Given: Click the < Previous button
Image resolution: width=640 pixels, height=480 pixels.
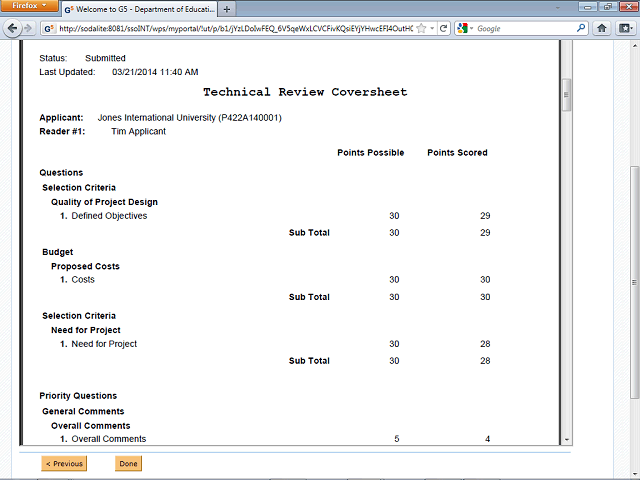Looking at the screenshot, I should pyautogui.click(x=64, y=464).
